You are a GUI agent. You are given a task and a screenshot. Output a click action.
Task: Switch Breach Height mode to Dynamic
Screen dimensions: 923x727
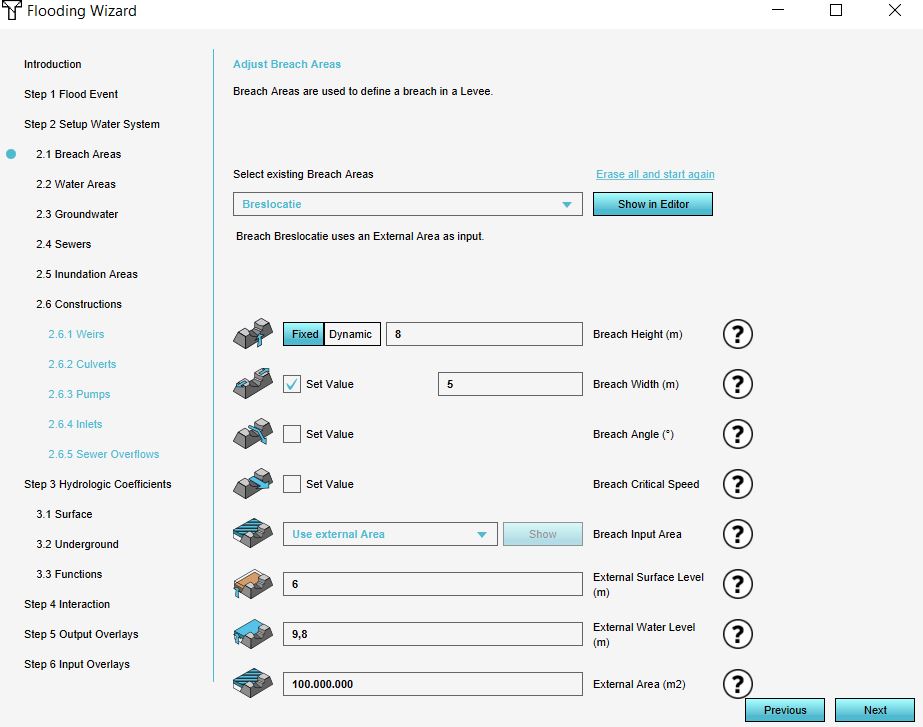click(x=351, y=334)
